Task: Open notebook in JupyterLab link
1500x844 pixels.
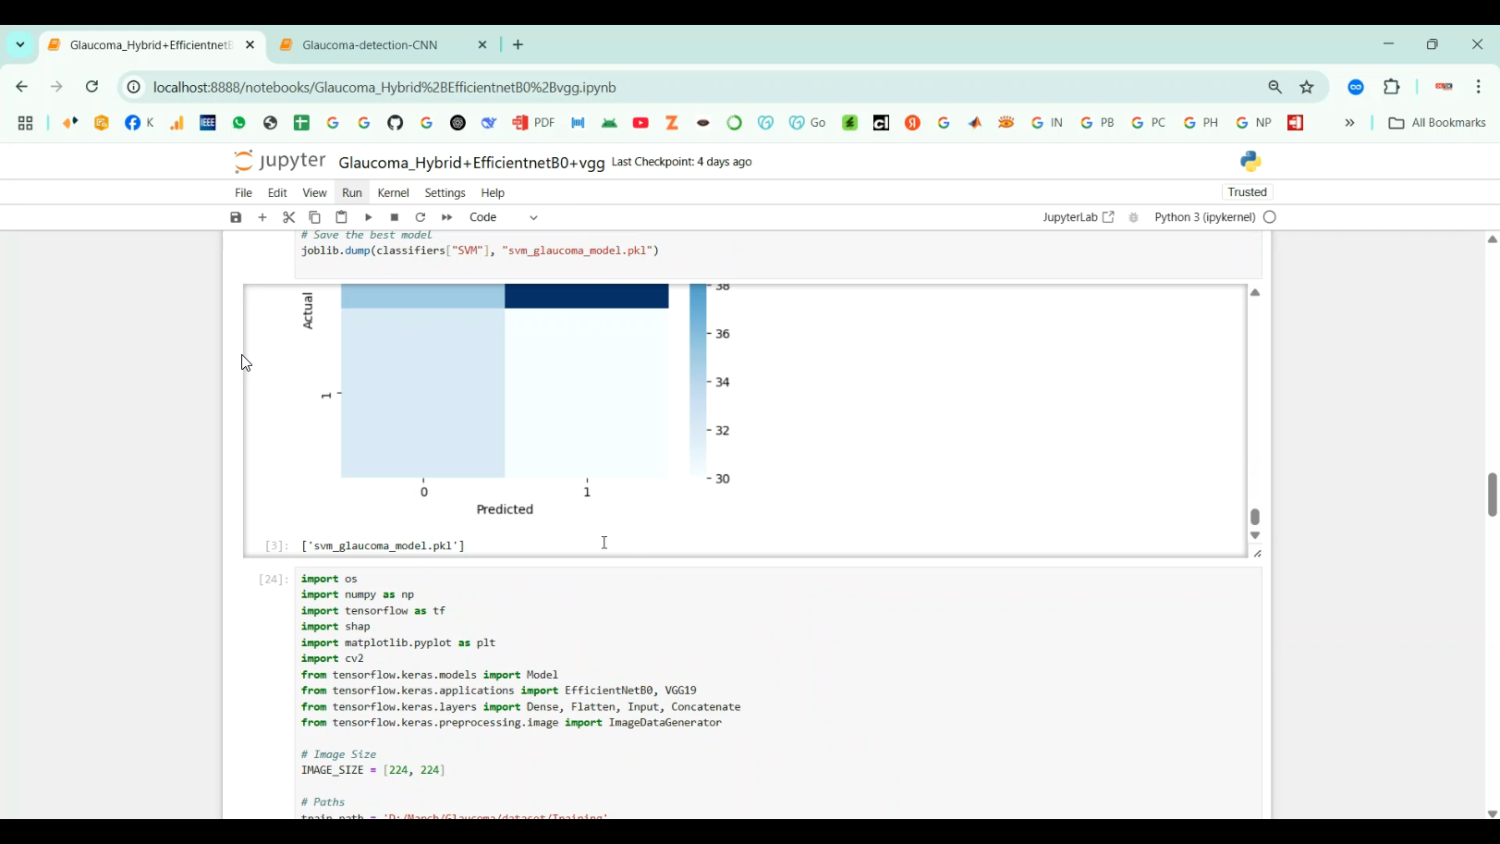Action: pyautogui.click(x=1078, y=217)
